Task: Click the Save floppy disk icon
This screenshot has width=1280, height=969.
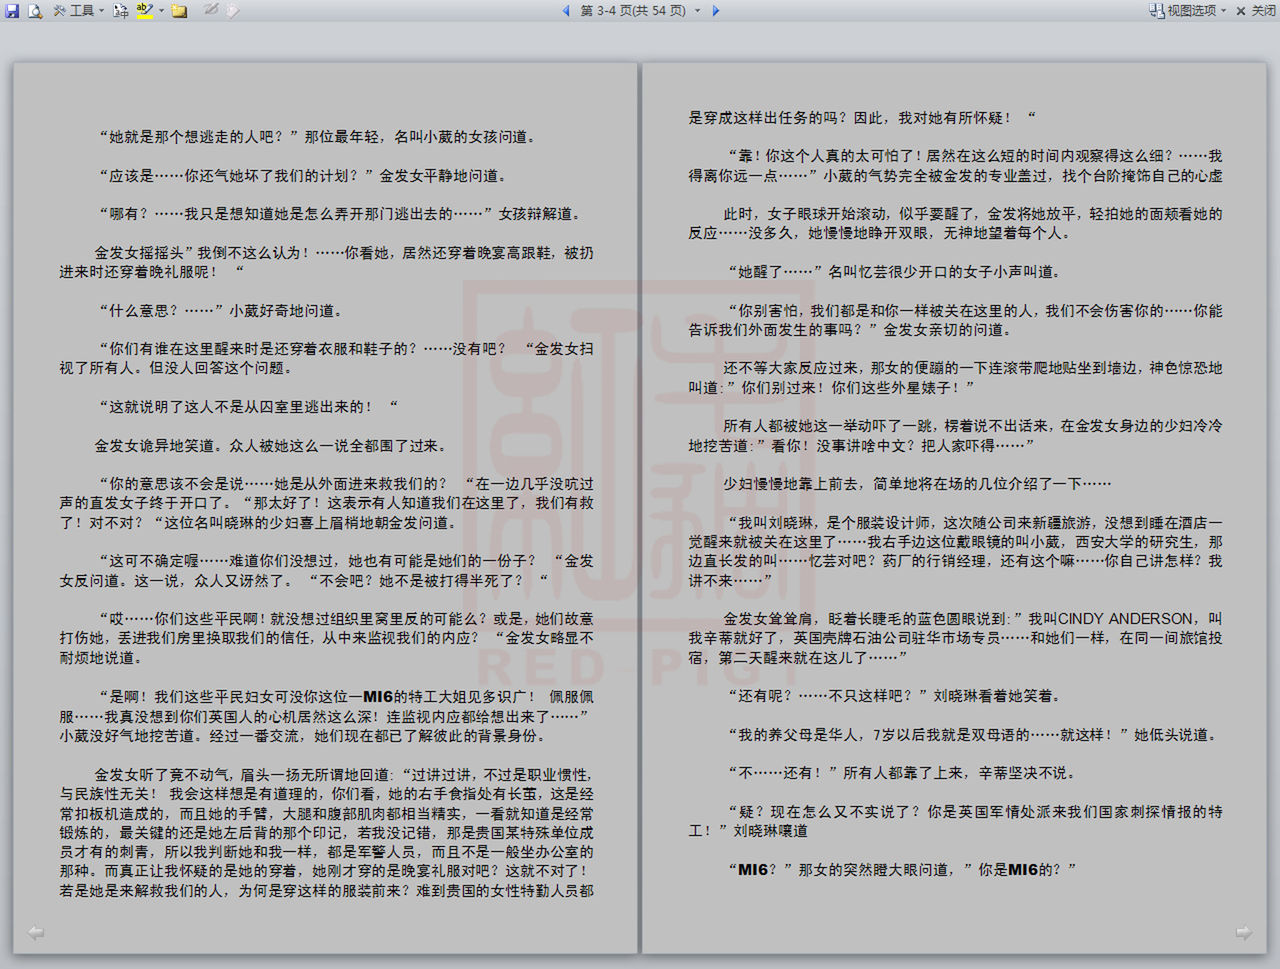Action: coord(12,11)
